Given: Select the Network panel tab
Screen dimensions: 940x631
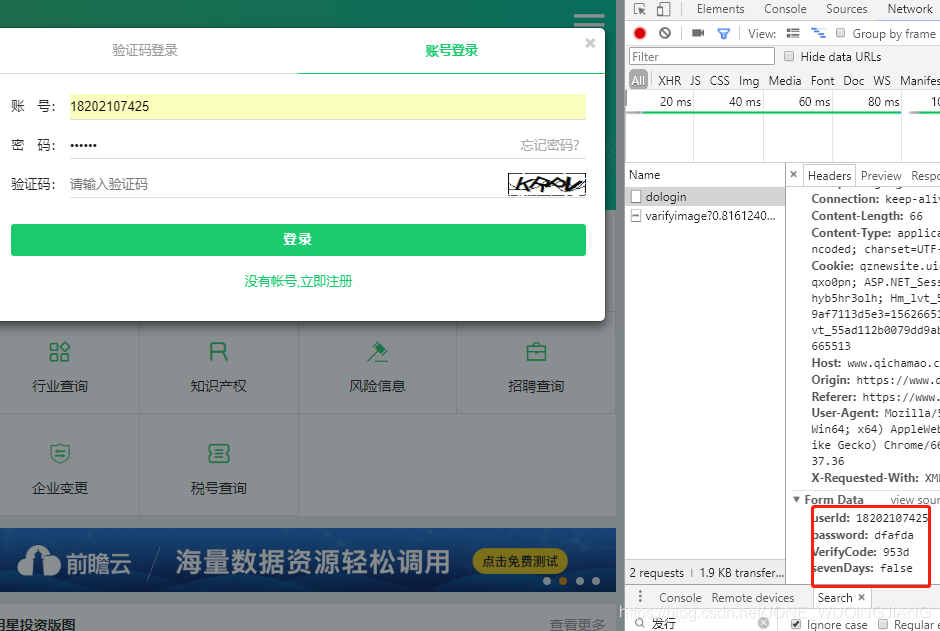Looking at the screenshot, I should (x=909, y=9).
